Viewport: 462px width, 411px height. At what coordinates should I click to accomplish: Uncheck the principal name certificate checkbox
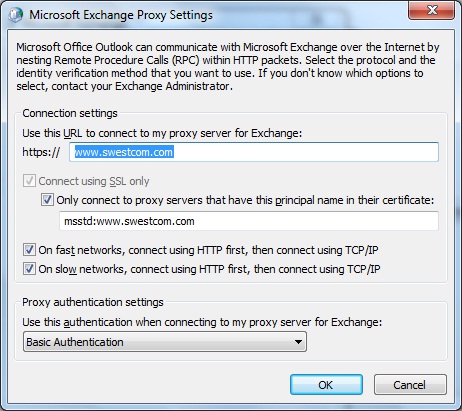click(47, 200)
